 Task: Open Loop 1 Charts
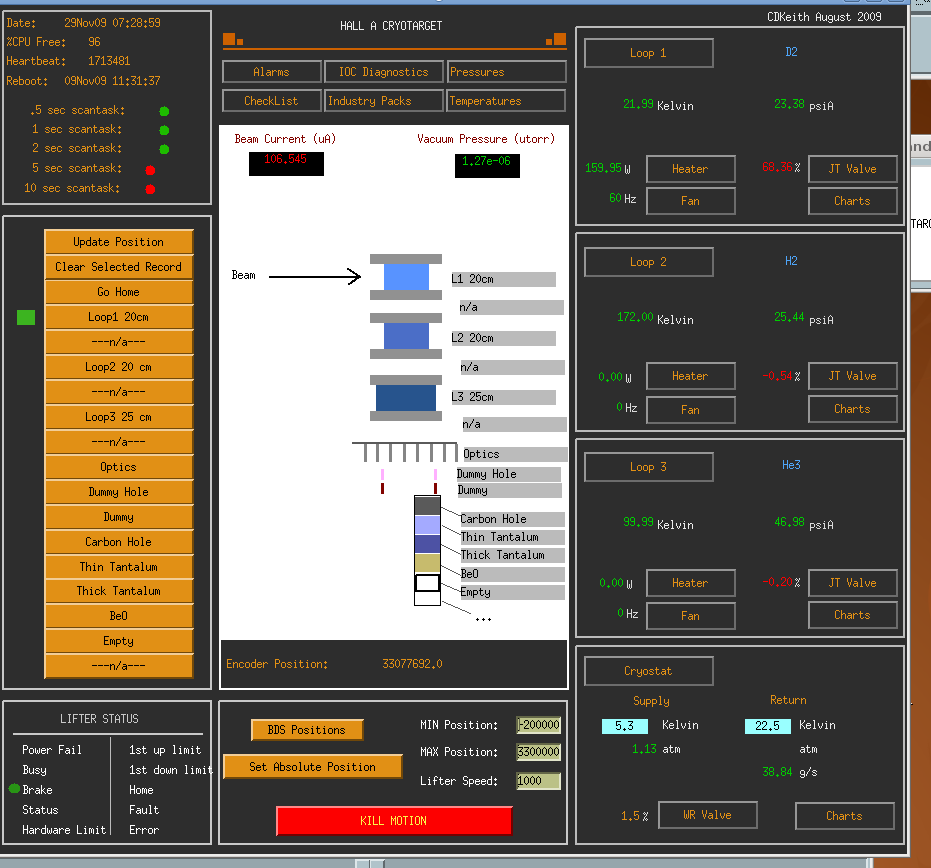(x=853, y=201)
